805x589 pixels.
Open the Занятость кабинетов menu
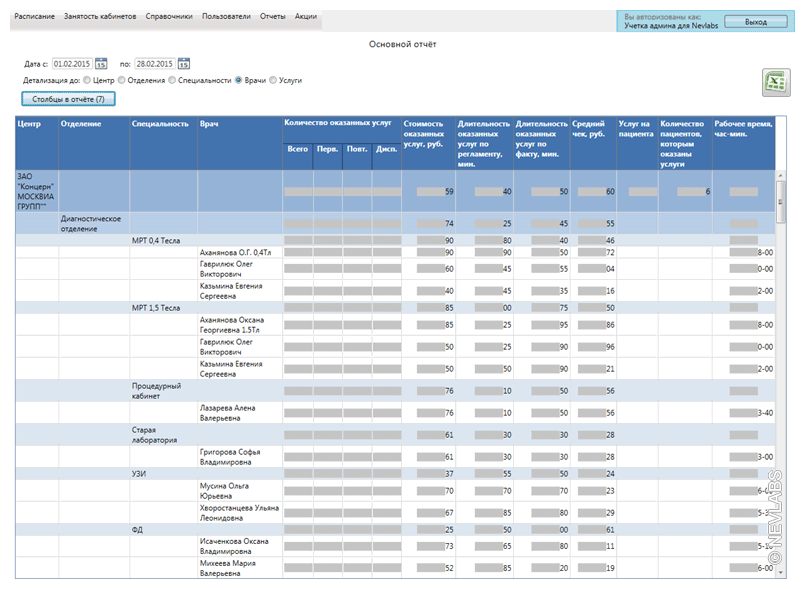click(100, 17)
